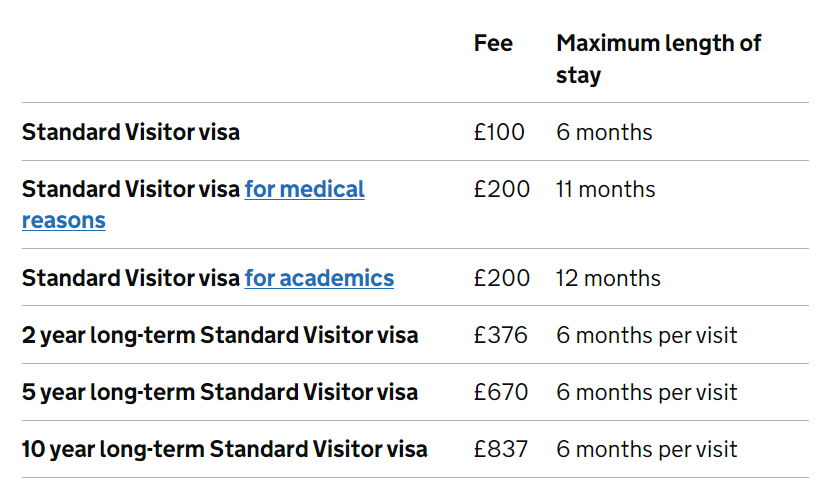Click the £376 fee cell
The image size is (819, 495).
pos(500,335)
